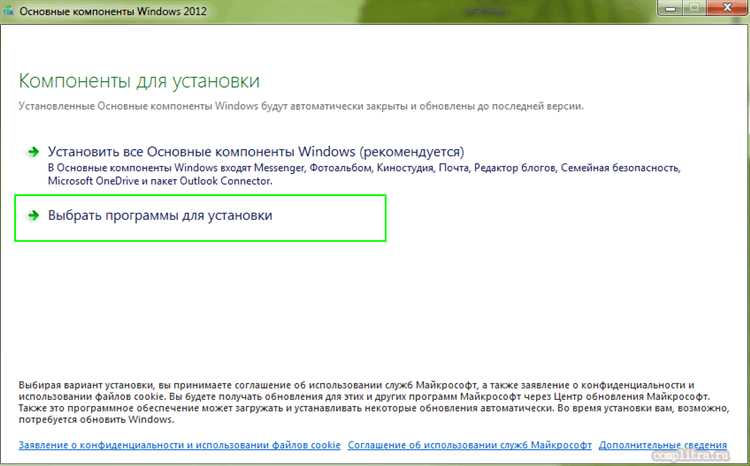Click the window title 'Основные компоненты Windows 2012'

tap(113, 11)
